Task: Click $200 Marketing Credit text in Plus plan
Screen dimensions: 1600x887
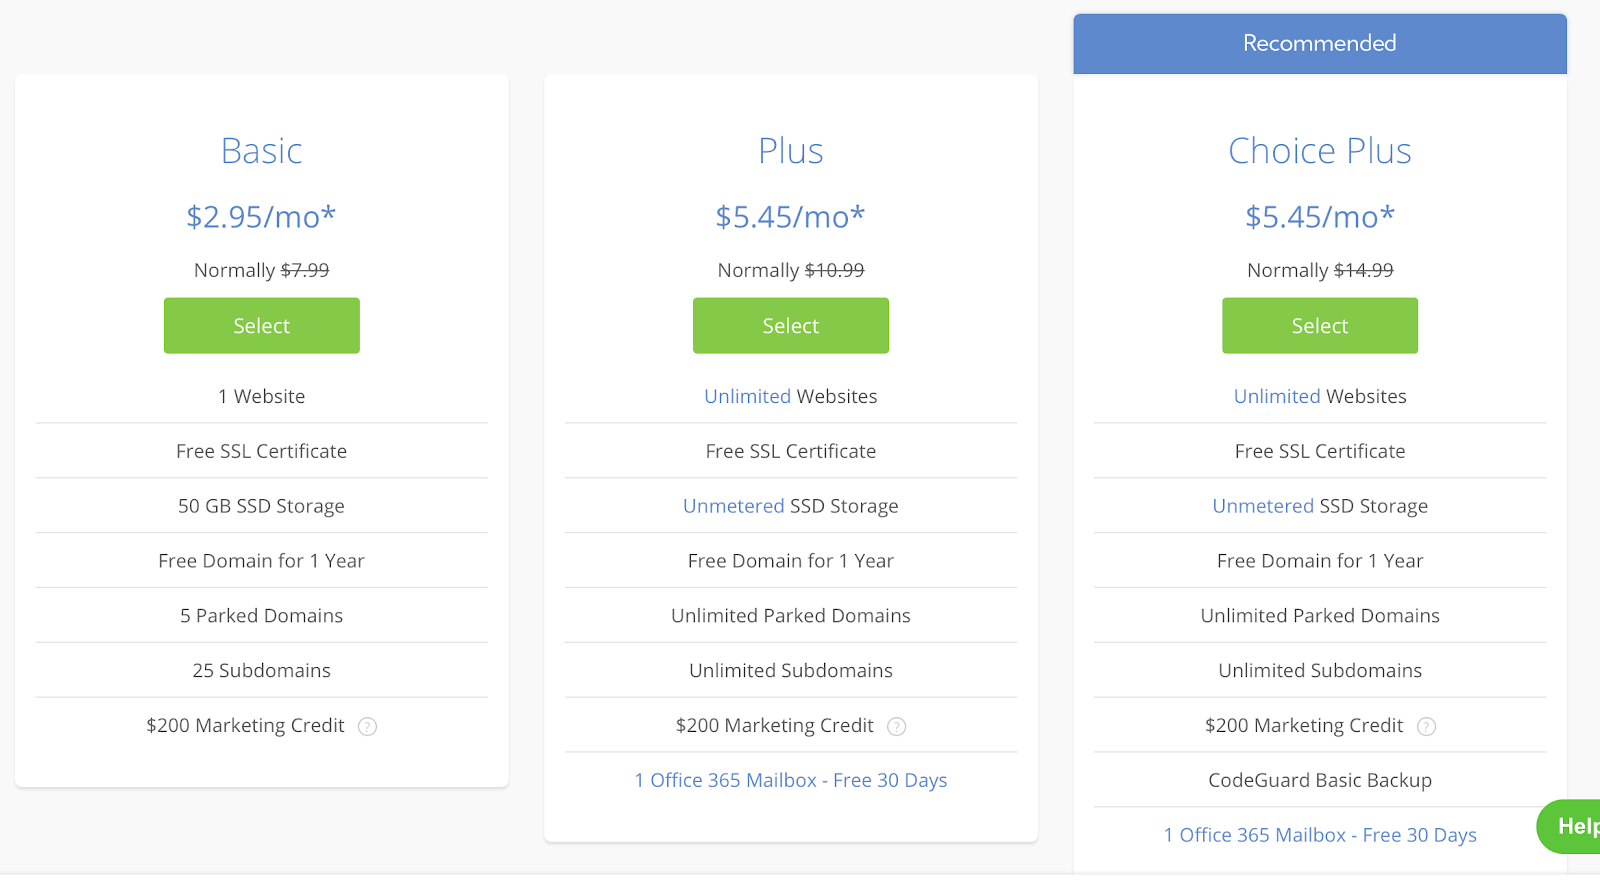Action: coord(774,725)
